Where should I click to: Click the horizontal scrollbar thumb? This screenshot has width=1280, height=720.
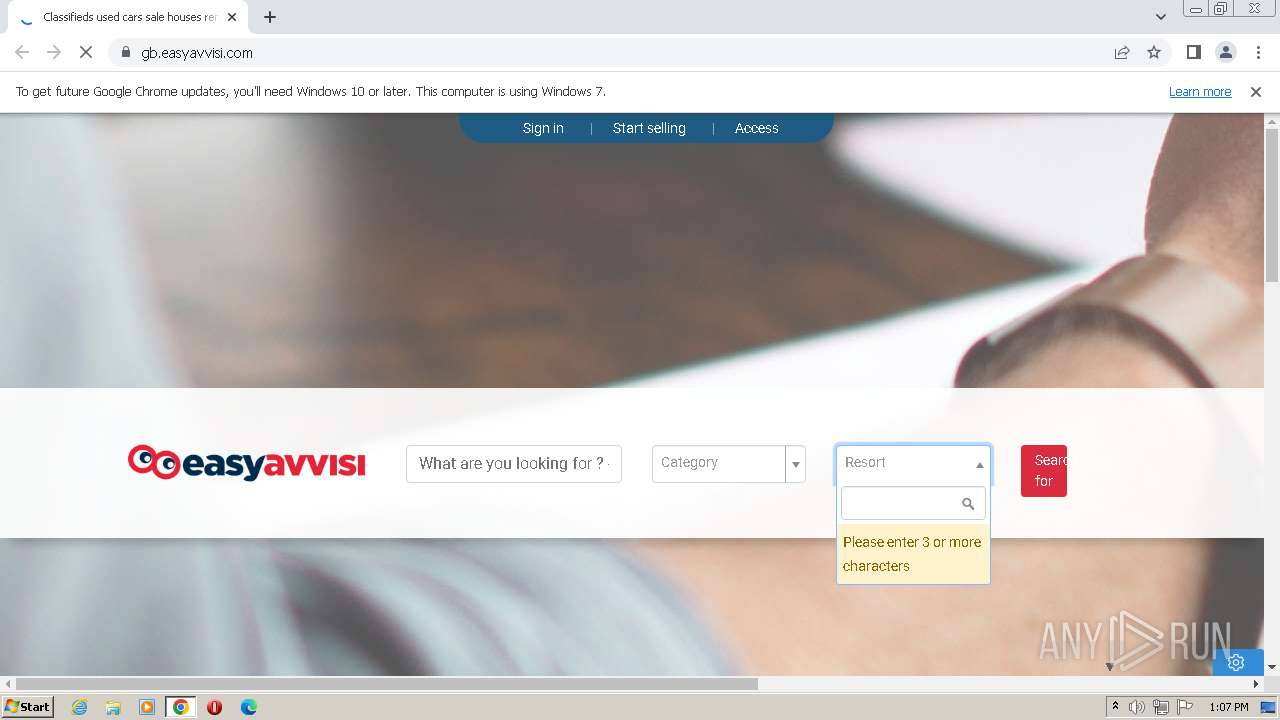click(x=386, y=684)
